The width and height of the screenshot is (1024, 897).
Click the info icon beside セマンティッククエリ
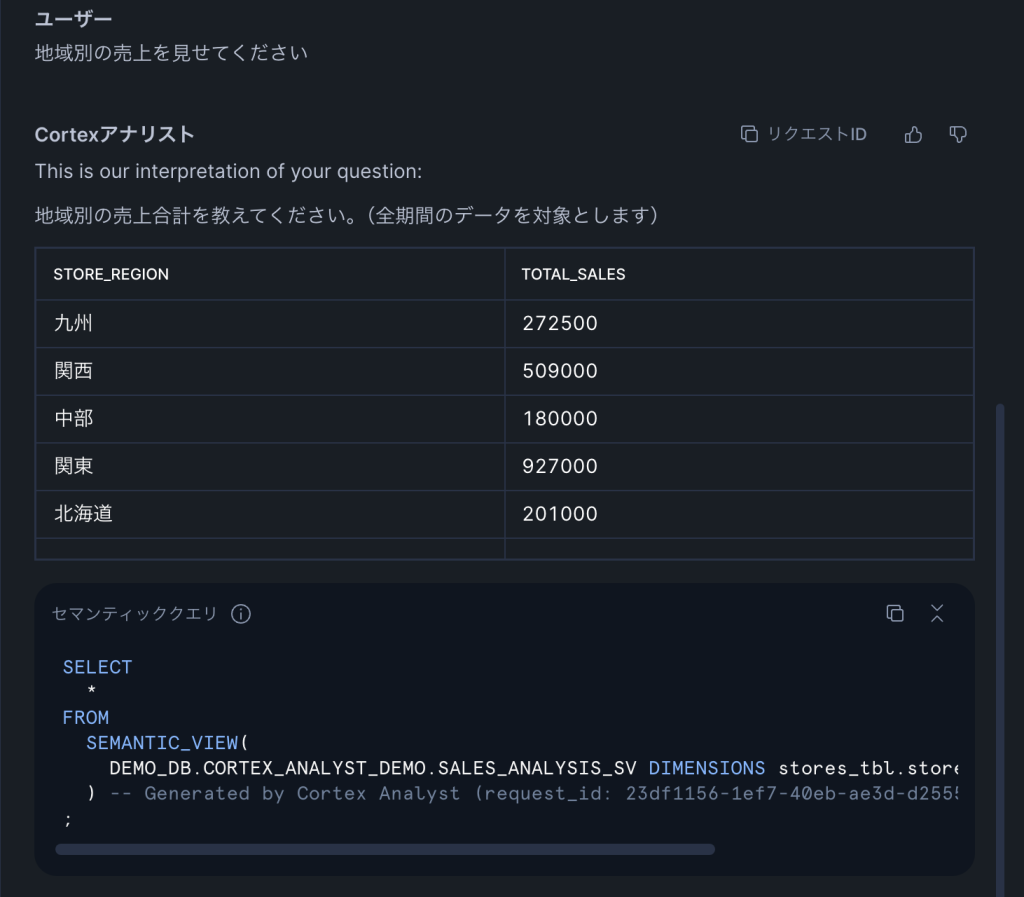point(241,614)
